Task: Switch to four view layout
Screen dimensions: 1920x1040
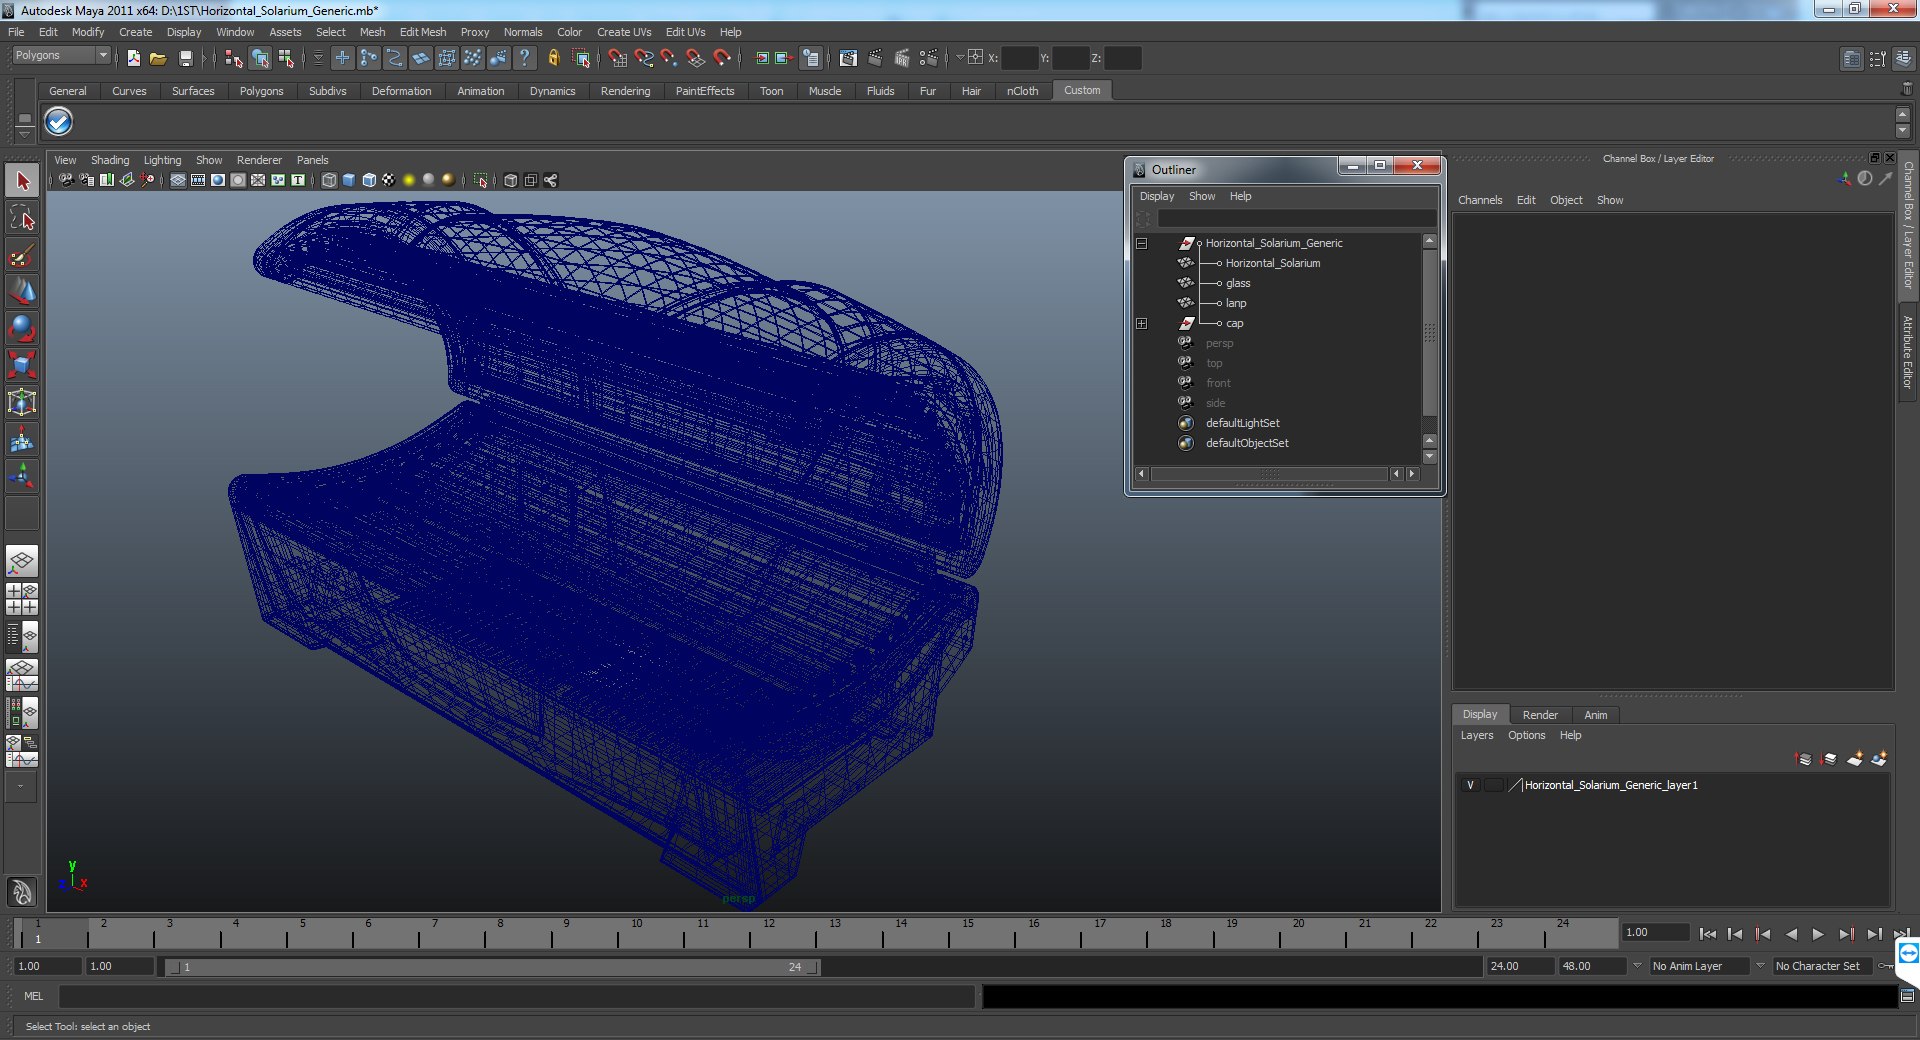Action: tap(22, 598)
